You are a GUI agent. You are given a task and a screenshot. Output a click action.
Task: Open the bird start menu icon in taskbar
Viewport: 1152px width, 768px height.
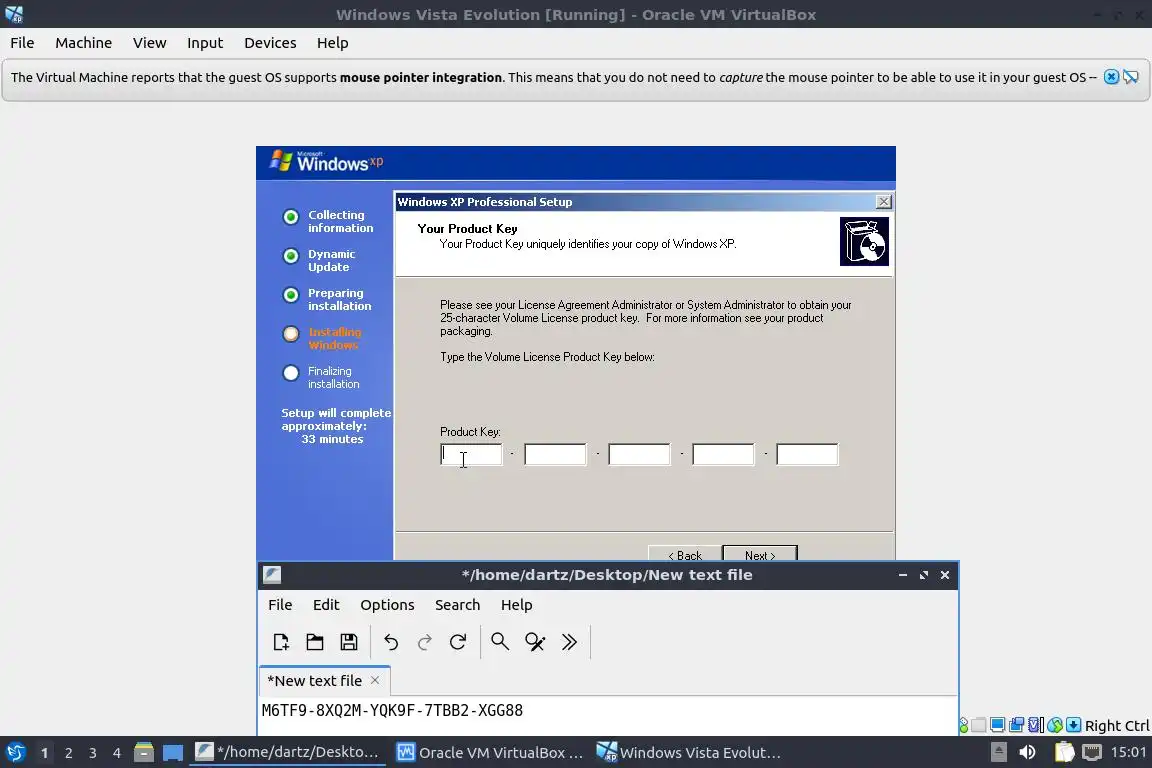click(x=15, y=752)
